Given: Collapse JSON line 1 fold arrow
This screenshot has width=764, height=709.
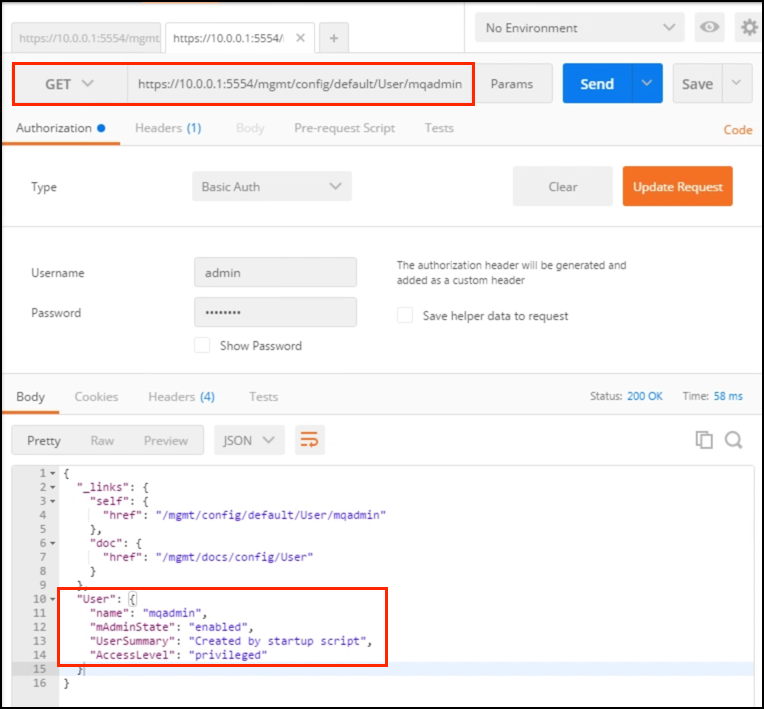Looking at the screenshot, I should tap(53, 474).
